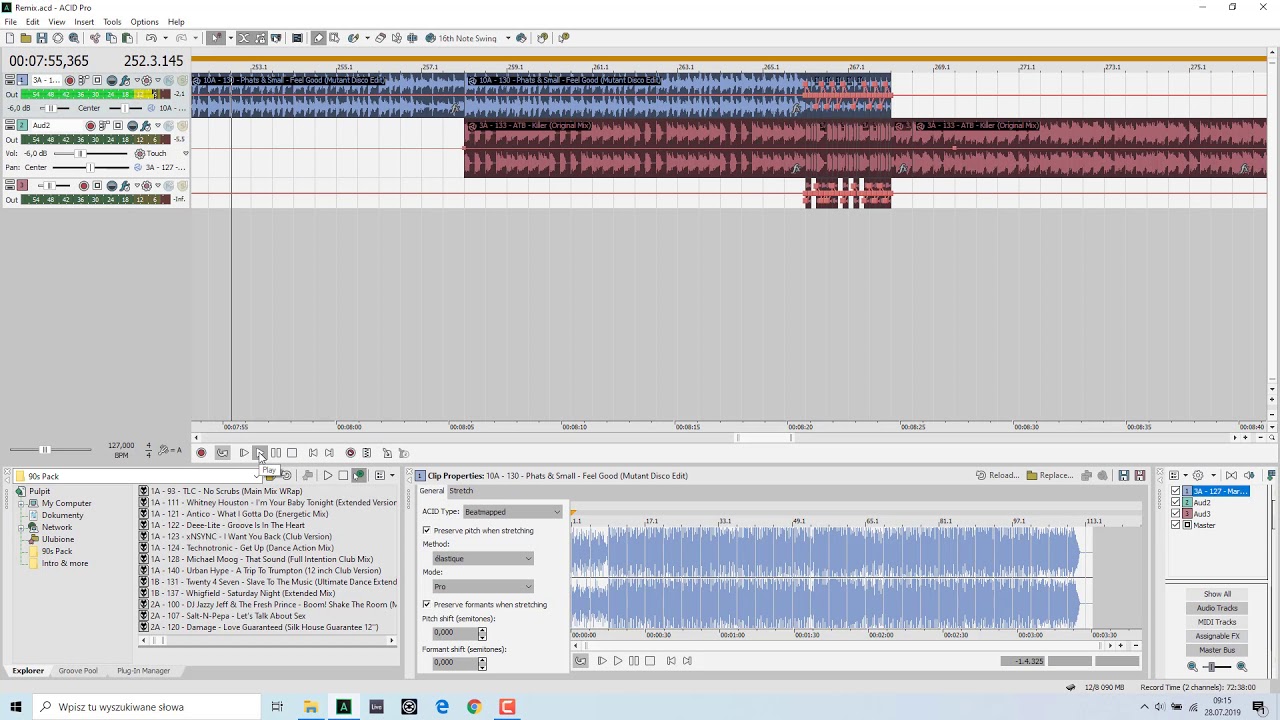Click the Show All button
The width and height of the screenshot is (1280, 720).
[x=1217, y=594]
